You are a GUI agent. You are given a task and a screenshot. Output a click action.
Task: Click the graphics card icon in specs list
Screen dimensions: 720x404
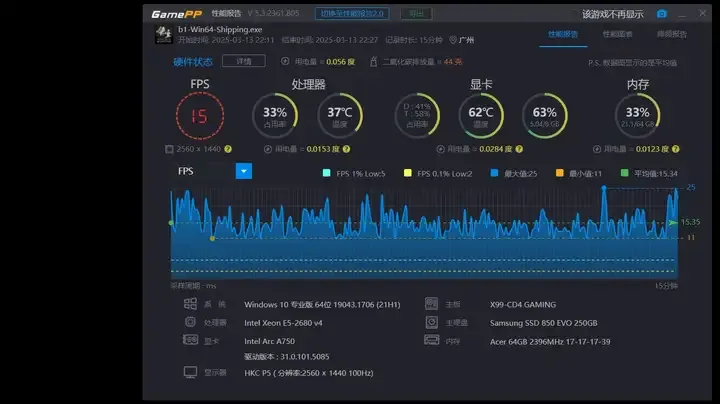coord(190,340)
